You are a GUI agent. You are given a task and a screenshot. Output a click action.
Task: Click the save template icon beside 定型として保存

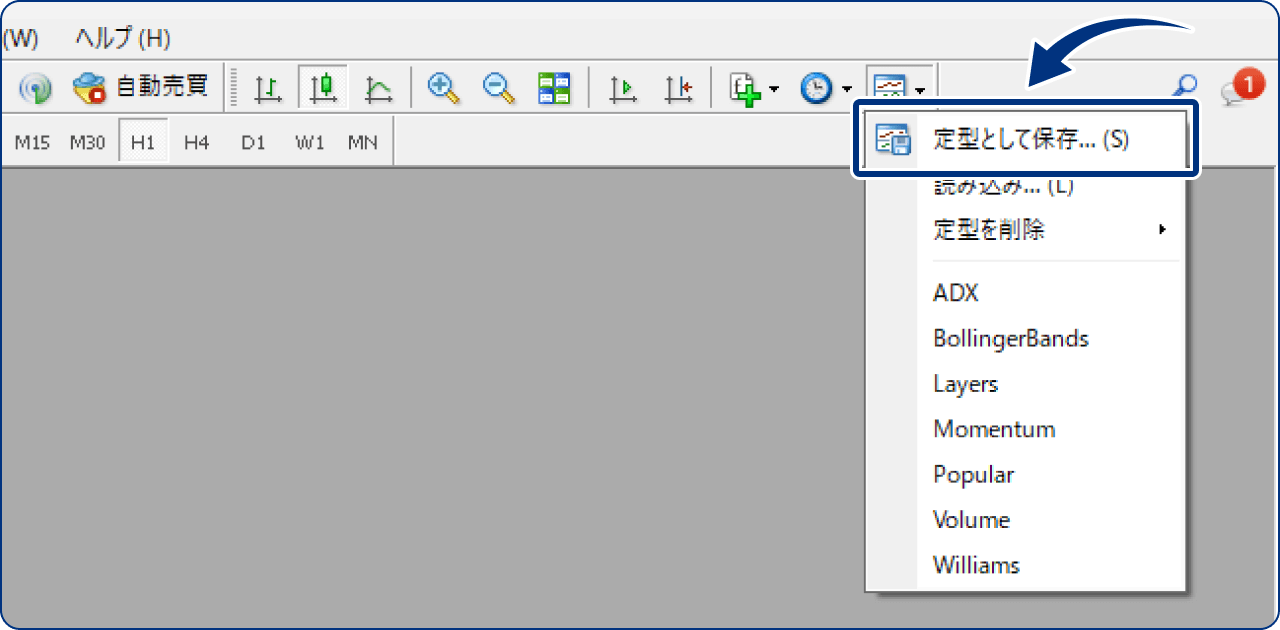(x=892, y=140)
